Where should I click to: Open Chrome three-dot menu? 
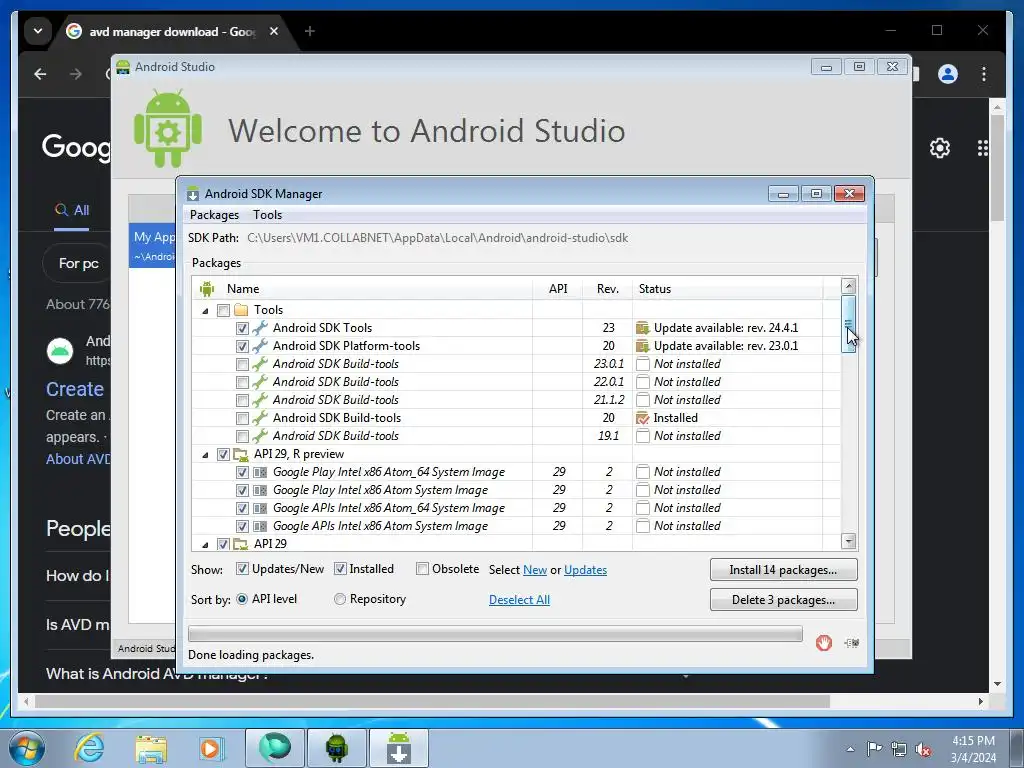[x=984, y=74]
